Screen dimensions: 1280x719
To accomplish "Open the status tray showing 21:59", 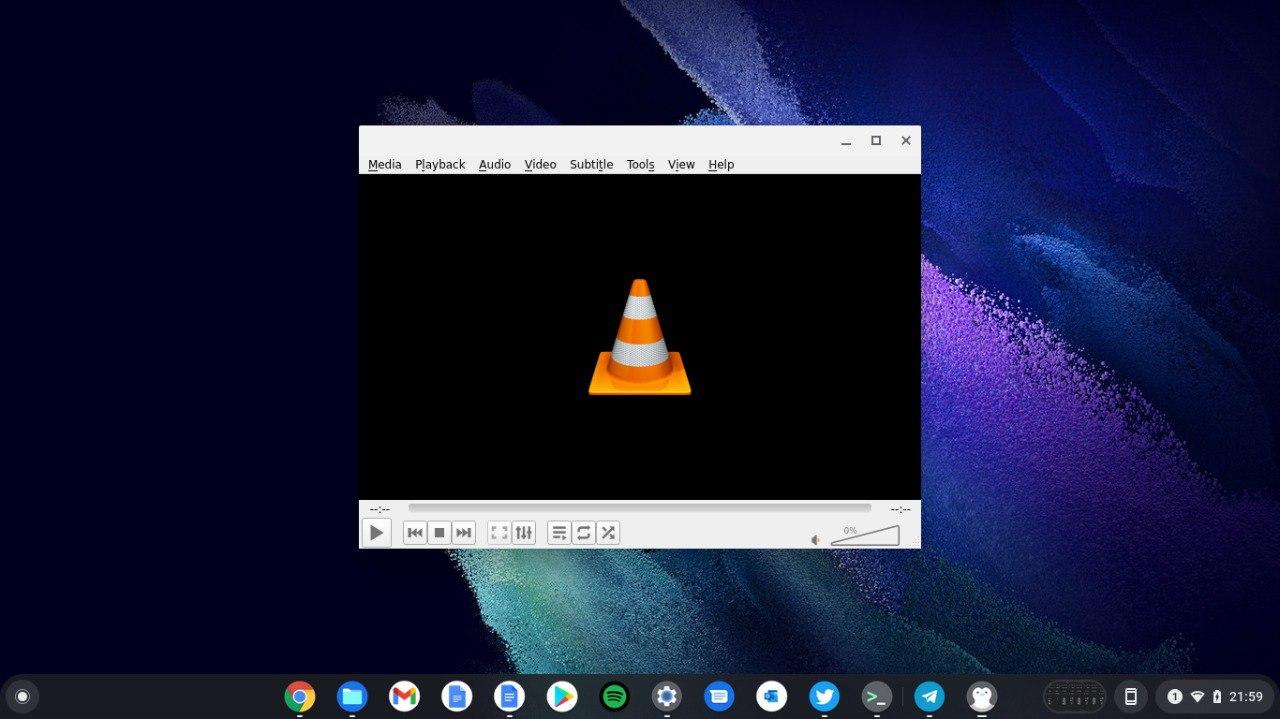I will click(1215, 696).
